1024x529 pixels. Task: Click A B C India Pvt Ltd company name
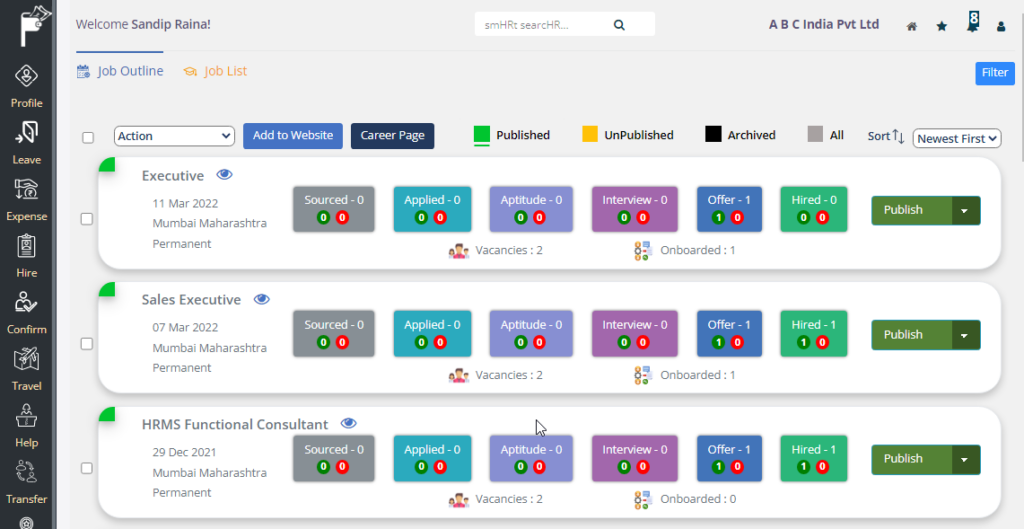click(x=824, y=24)
